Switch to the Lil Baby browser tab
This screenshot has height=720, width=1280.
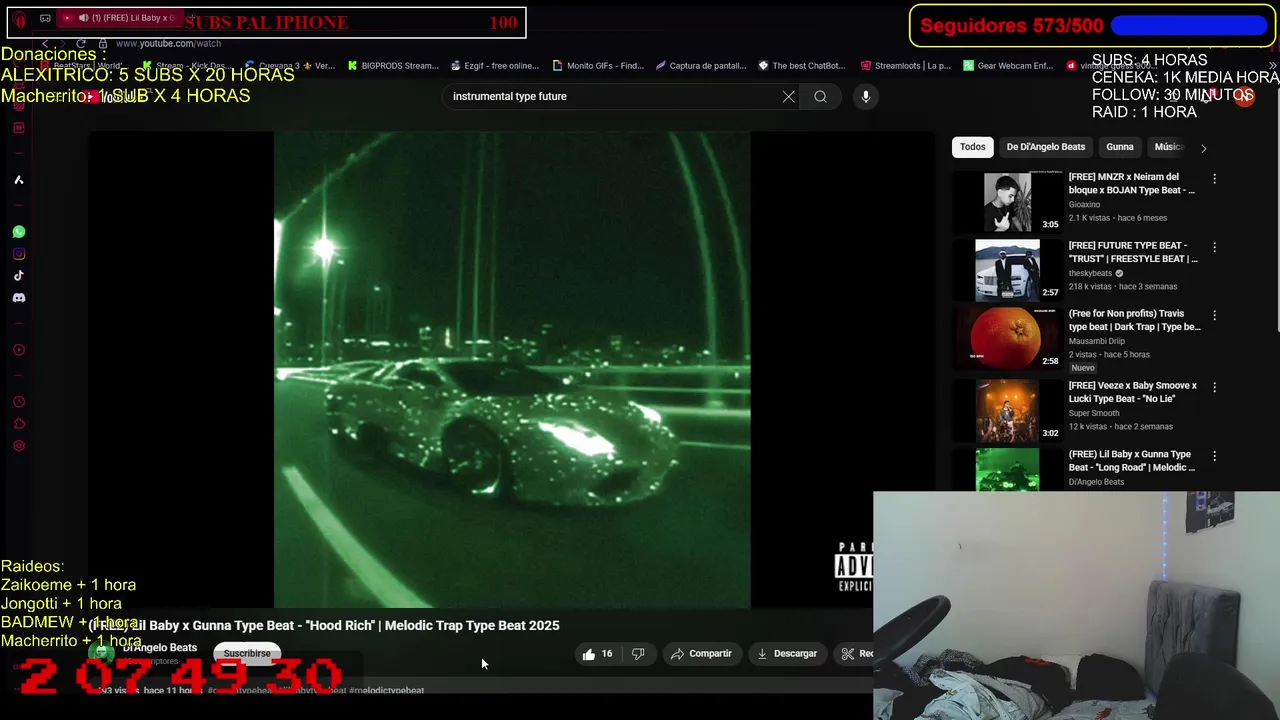click(x=119, y=18)
